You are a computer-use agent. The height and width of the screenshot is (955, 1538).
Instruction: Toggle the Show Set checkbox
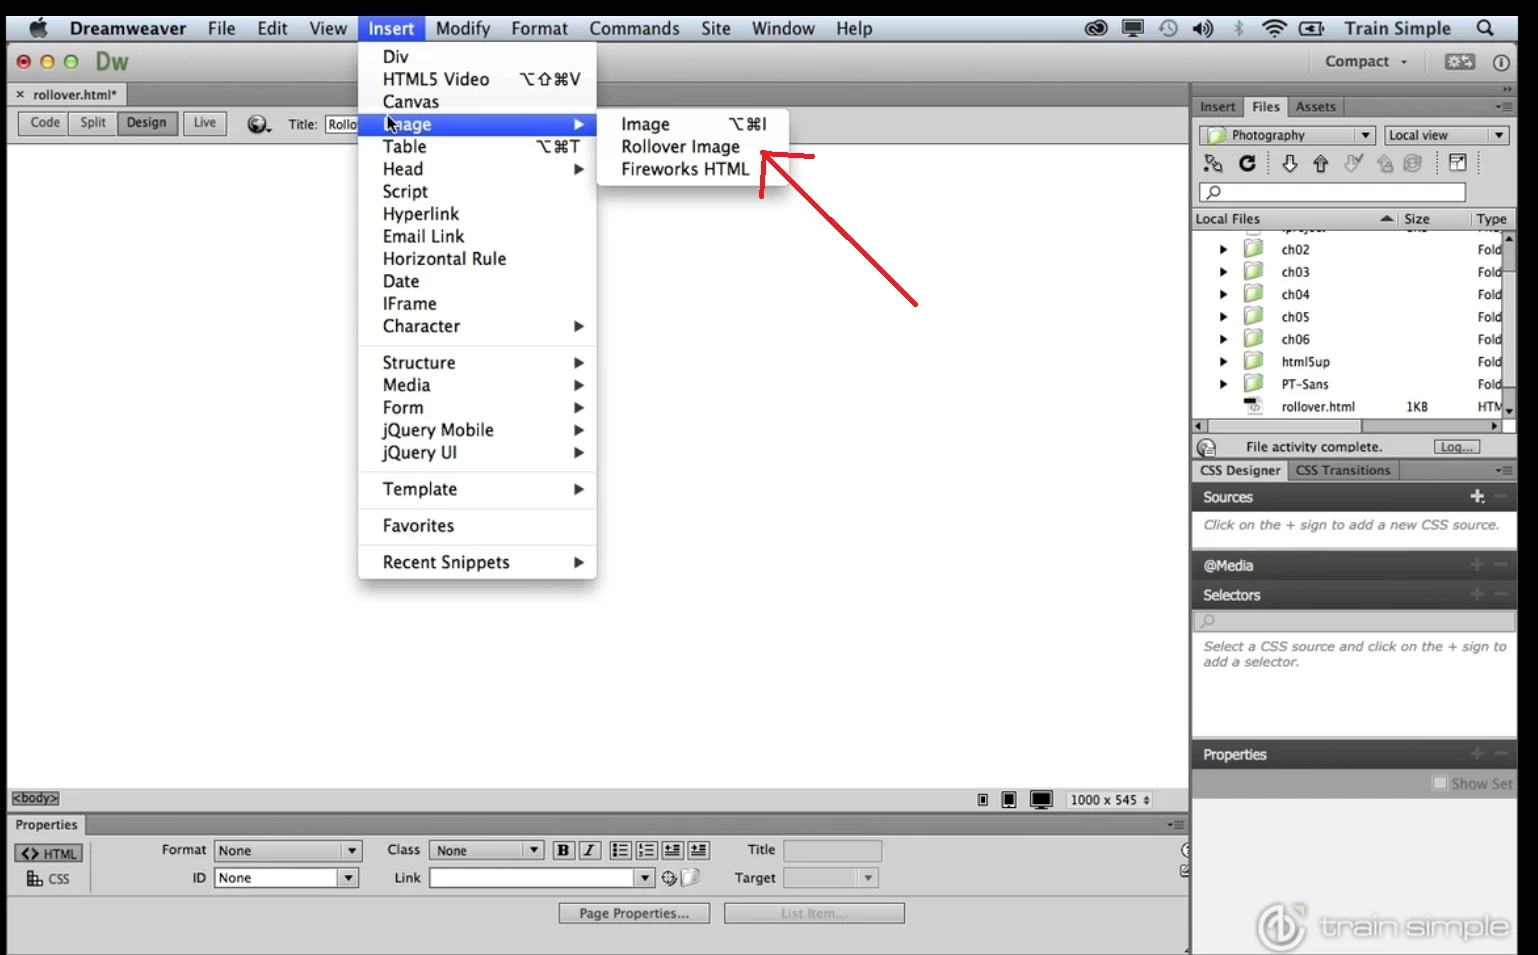pyautogui.click(x=1440, y=783)
